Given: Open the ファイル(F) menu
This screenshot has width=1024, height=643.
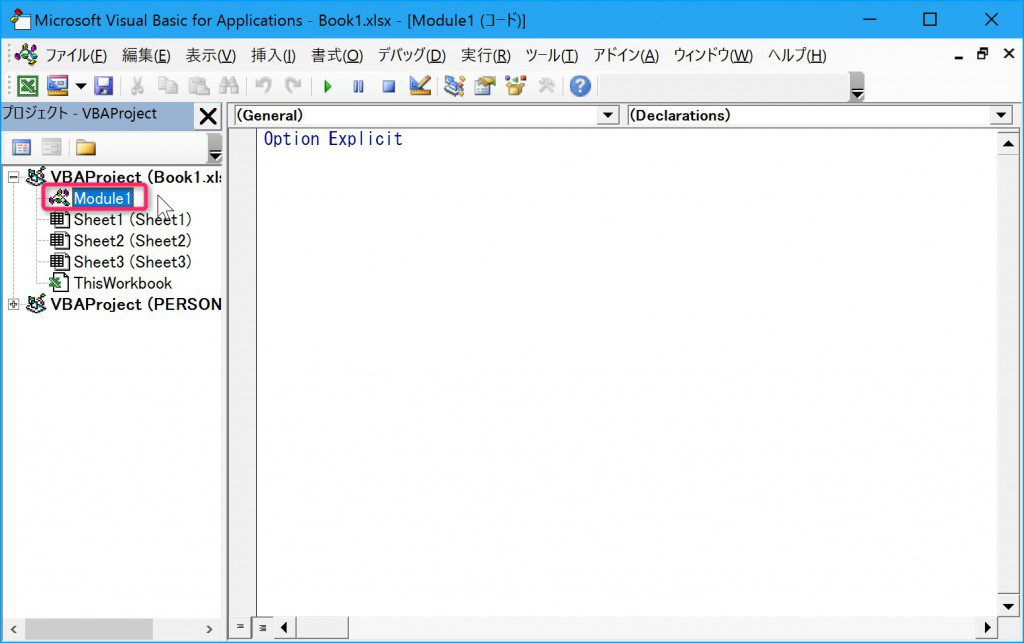Looking at the screenshot, I should (x=76, y=55).
